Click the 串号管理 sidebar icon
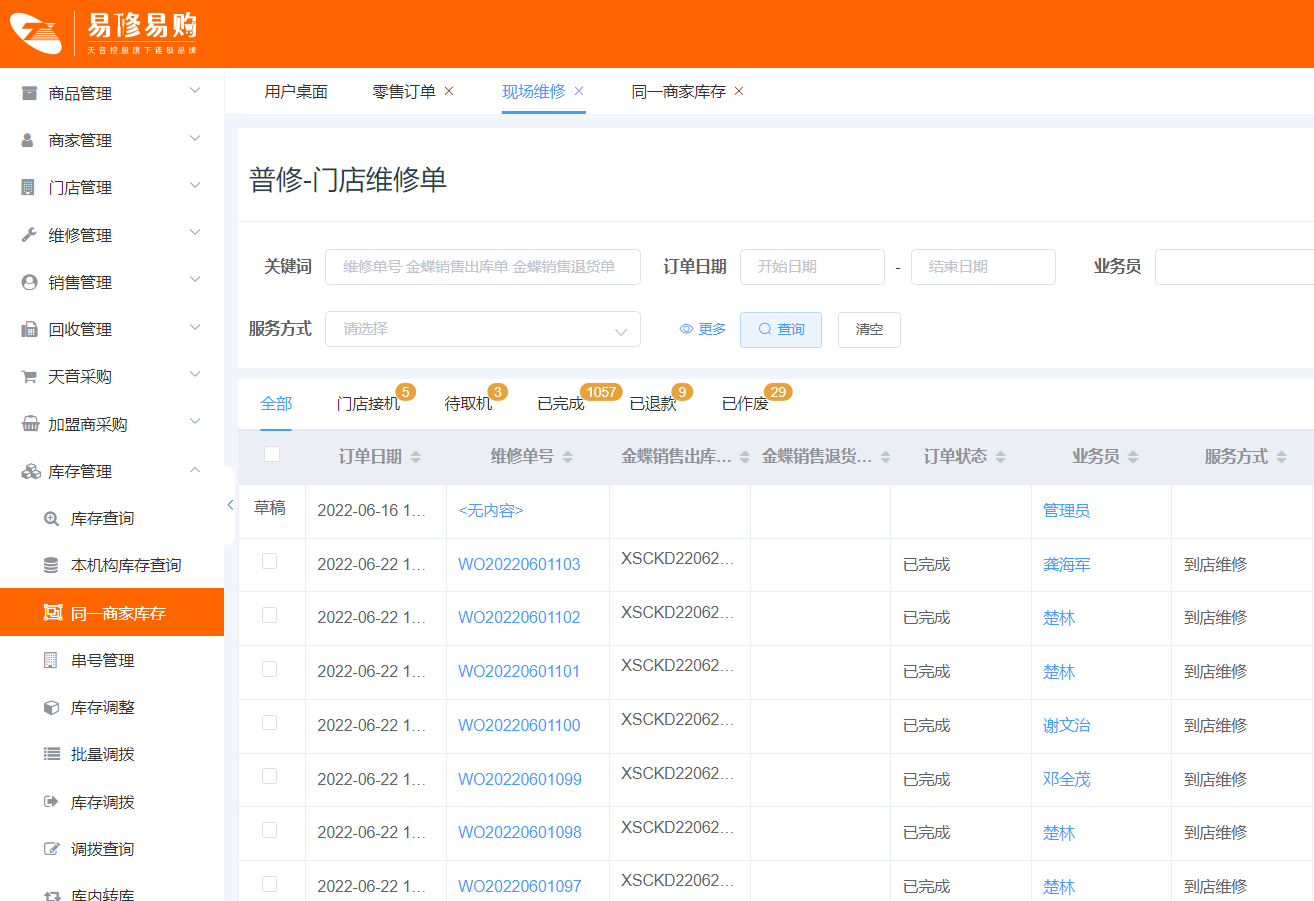This screenshot has height=901, width=1314. pyautogui.click(x=51, y=661)
